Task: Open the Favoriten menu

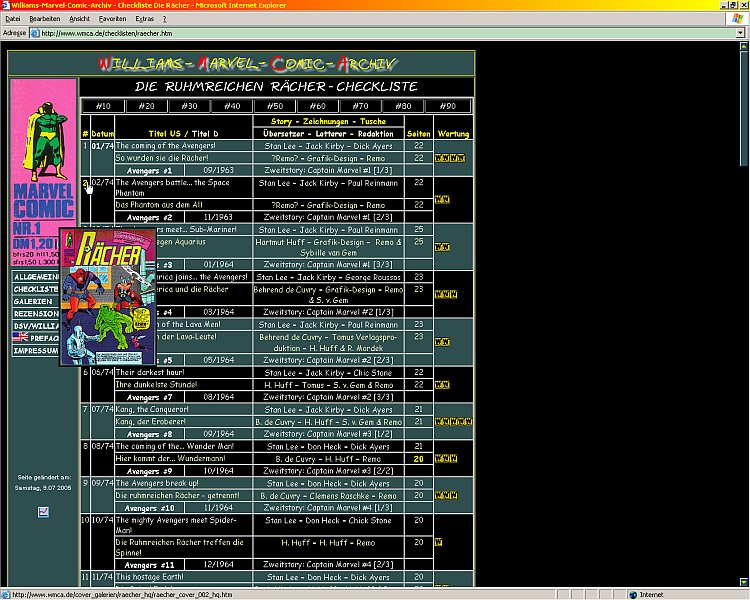Action: pyautogui.click(x=112, y=19)
